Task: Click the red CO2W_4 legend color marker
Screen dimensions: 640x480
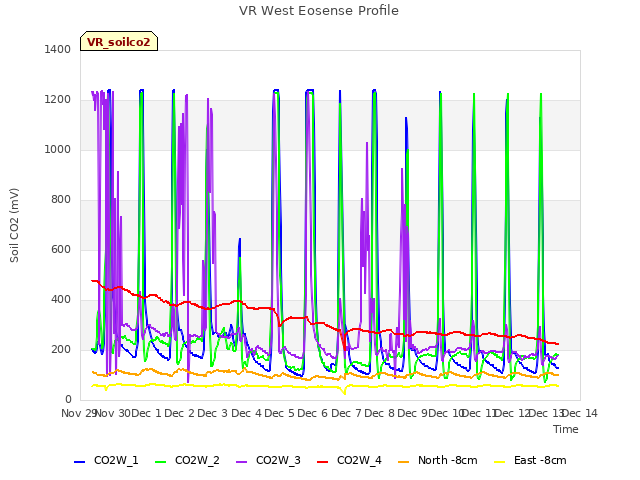Action: (x=323, y=461)
